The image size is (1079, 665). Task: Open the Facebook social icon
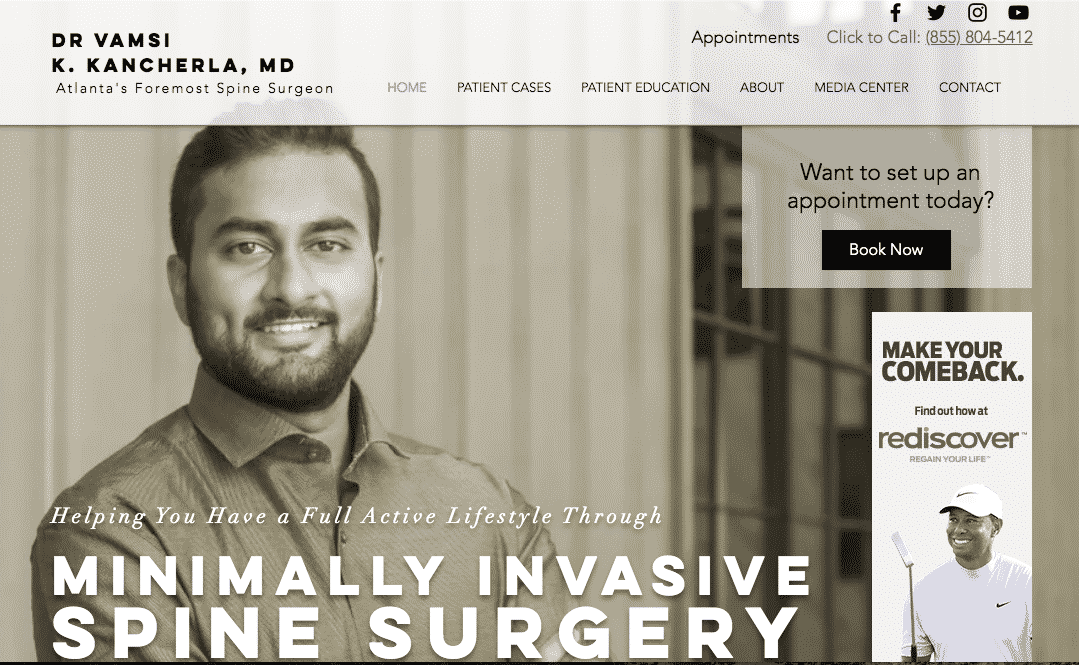click(895, 12)
